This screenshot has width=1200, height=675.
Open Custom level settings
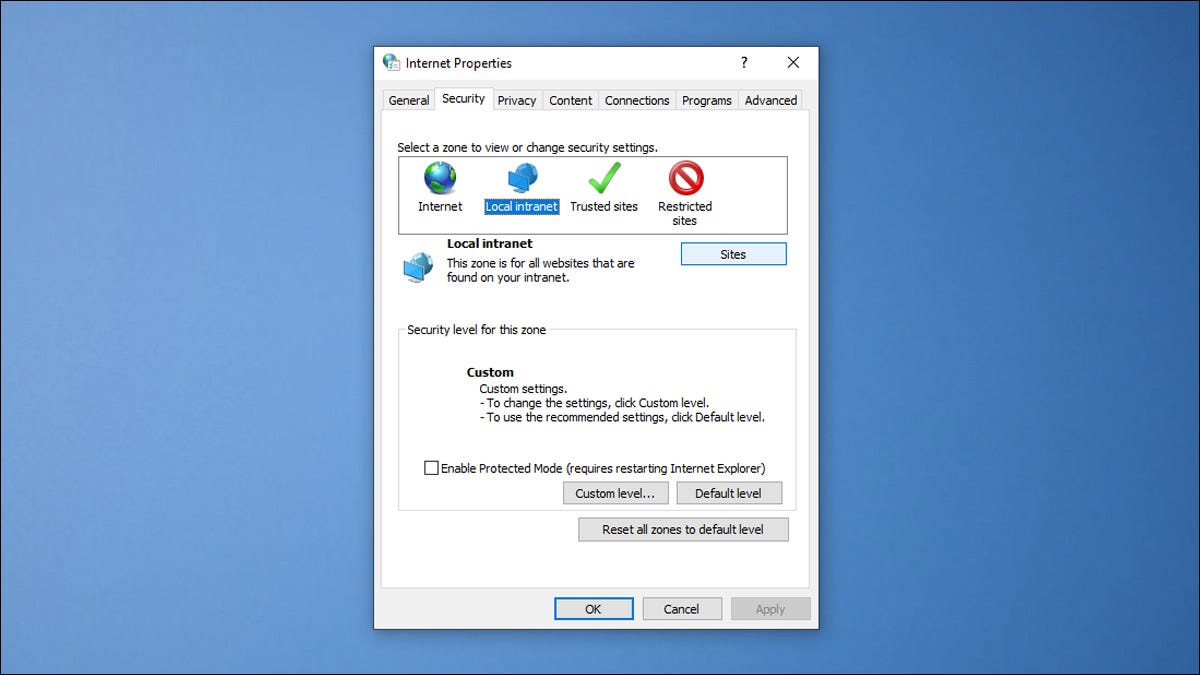pyautogui.click(x=615, y=493)
